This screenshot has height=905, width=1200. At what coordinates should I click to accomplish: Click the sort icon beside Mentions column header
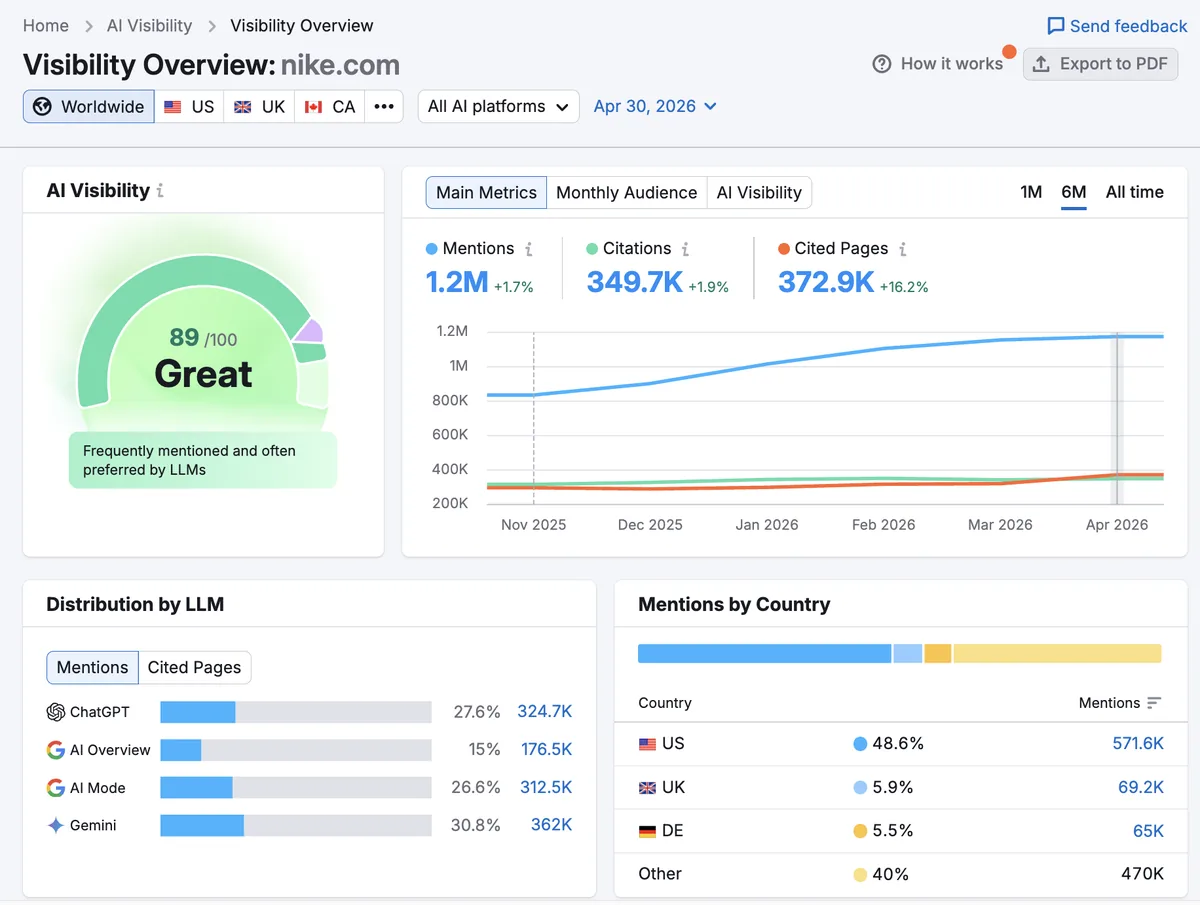point(1154,703)
